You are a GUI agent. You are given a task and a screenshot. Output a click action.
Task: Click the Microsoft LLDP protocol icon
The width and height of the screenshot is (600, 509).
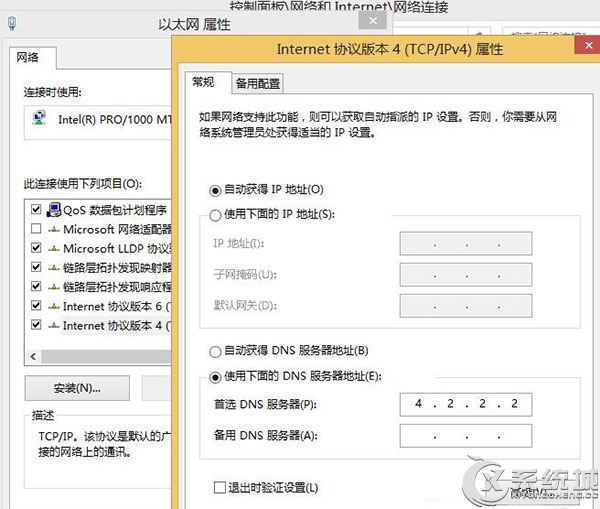pos(54,249)
